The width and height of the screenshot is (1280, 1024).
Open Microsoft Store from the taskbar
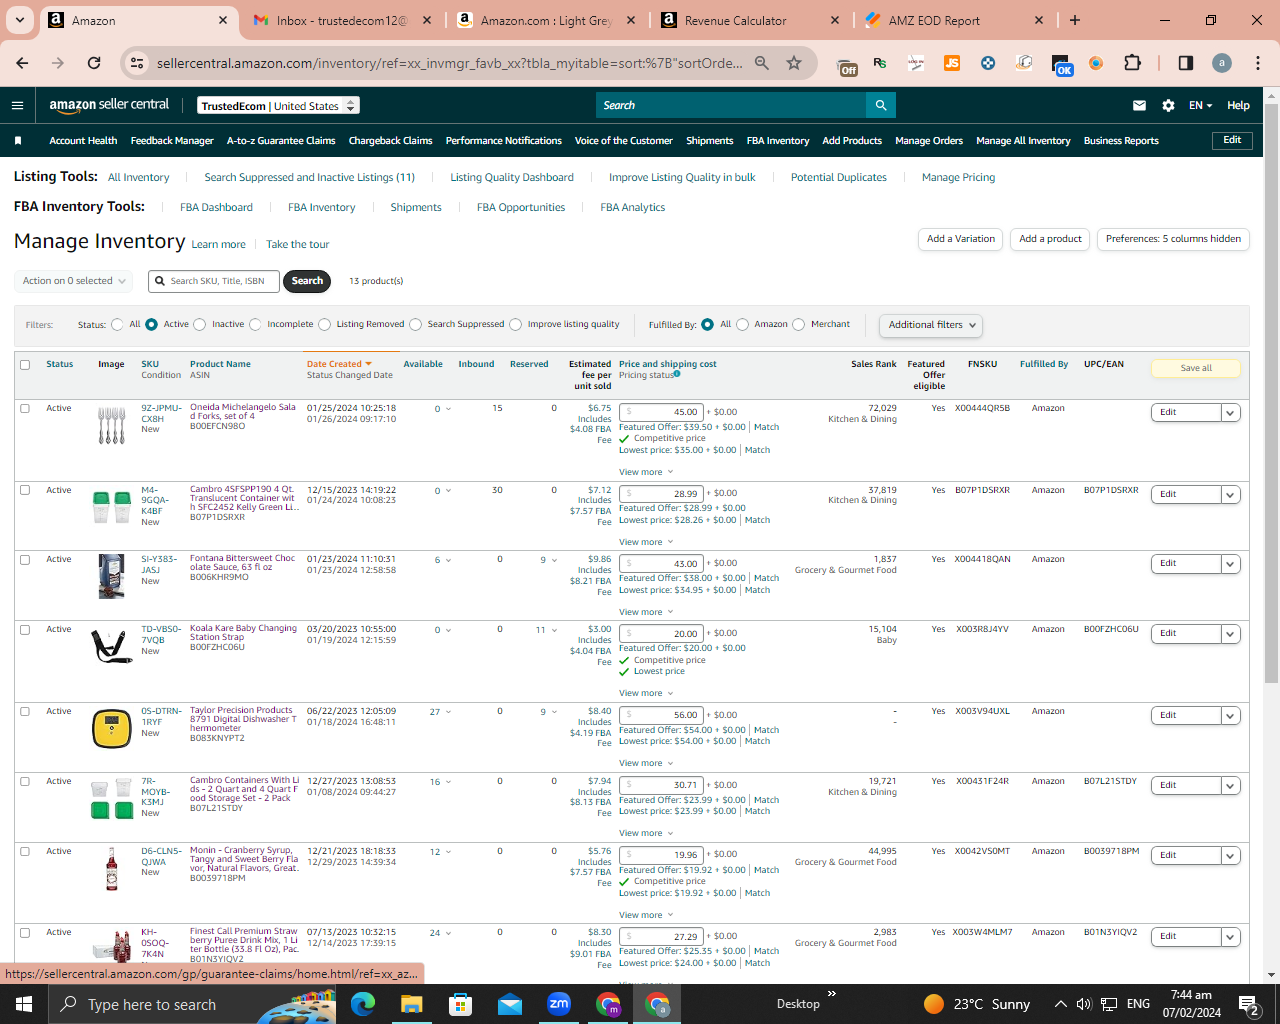tap(460, 1004)
